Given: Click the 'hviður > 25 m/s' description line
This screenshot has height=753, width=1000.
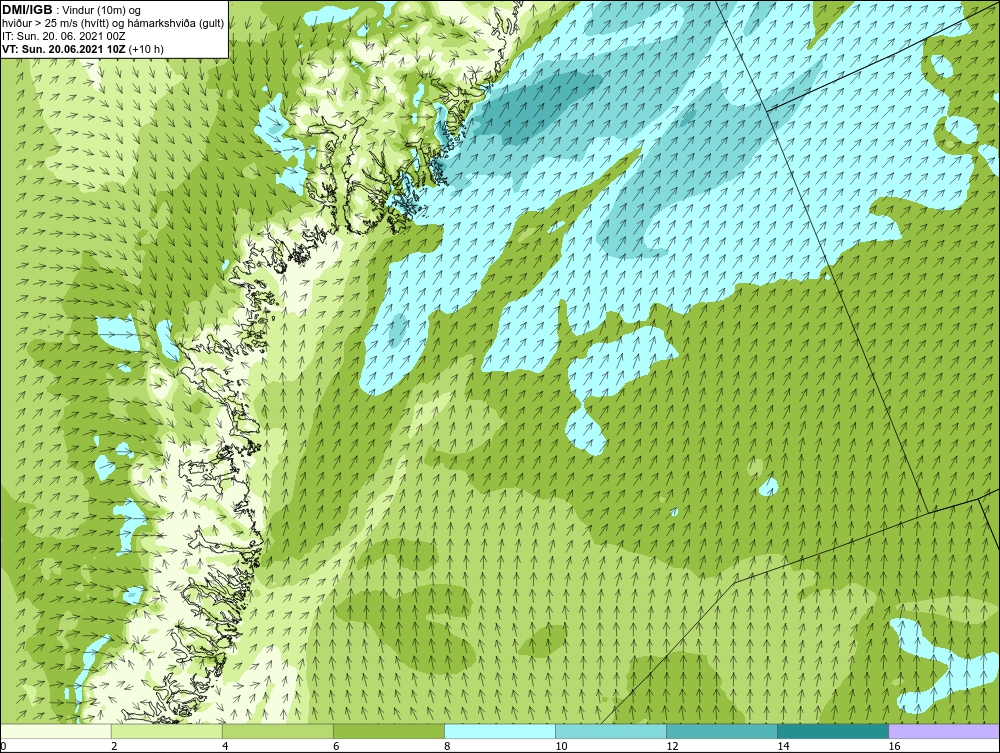Looking at the screenshot, I should click(x=113, y=23).
